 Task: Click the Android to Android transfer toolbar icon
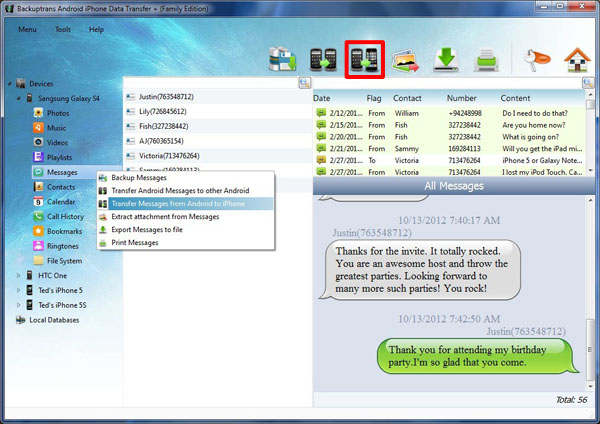tap(323, 60)
